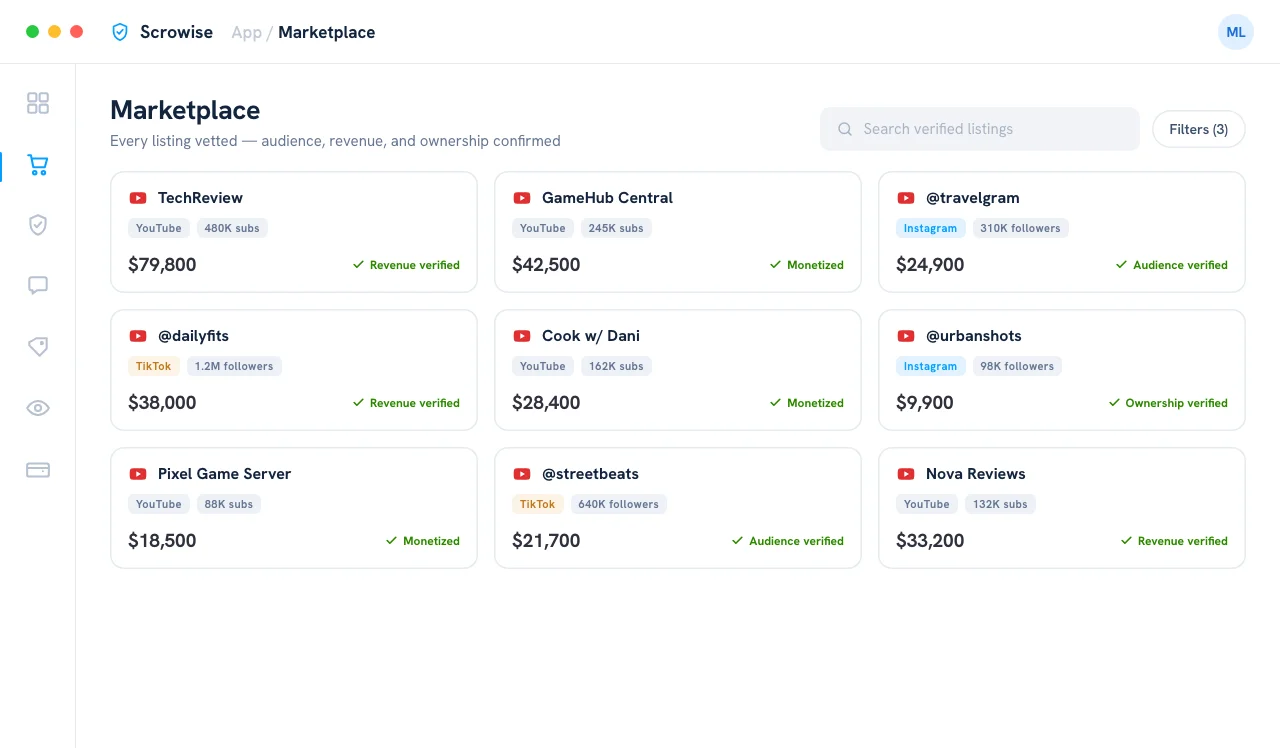
Task: Click the Marketplace breadcrumb
Action: point(327,32)
